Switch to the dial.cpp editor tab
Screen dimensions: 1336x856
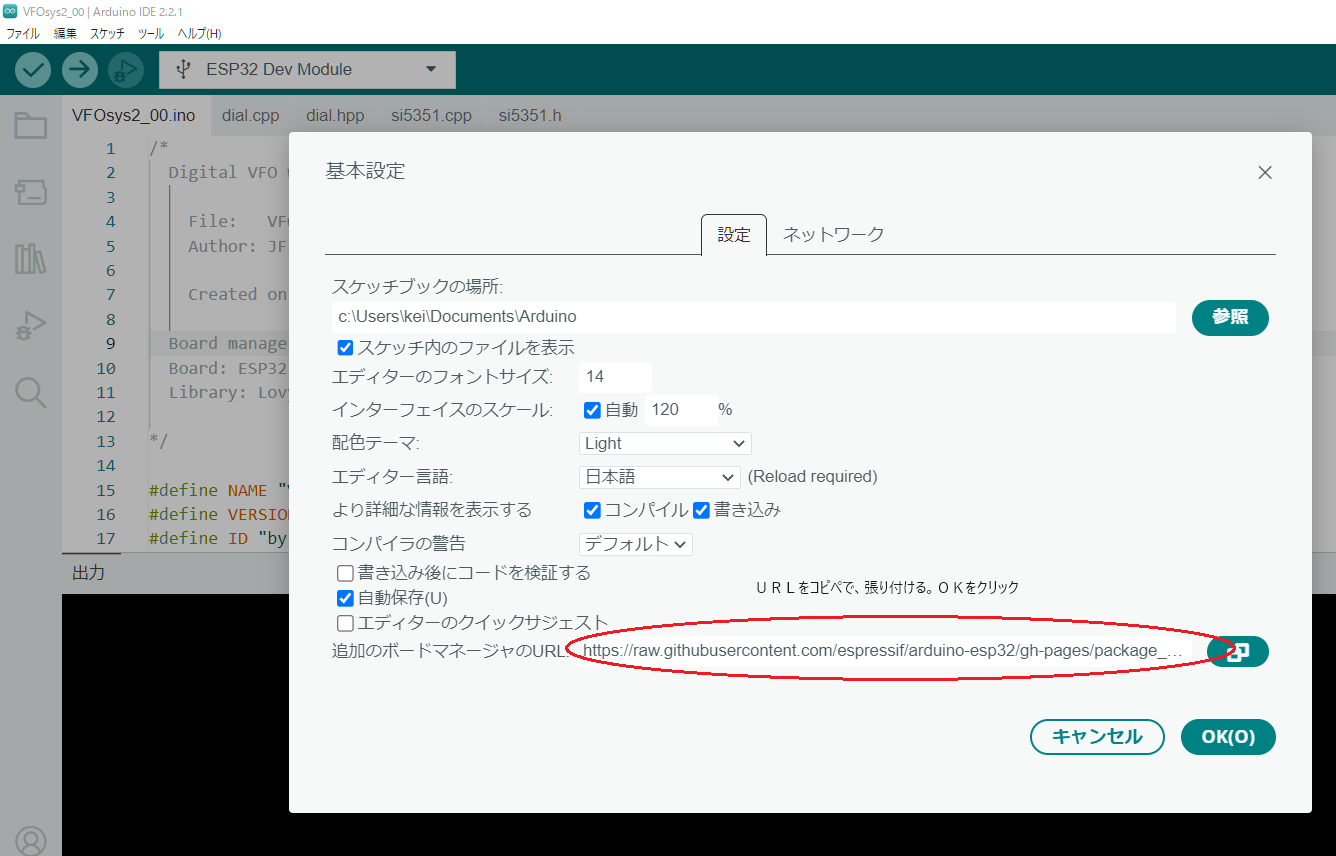coord(251,115)
